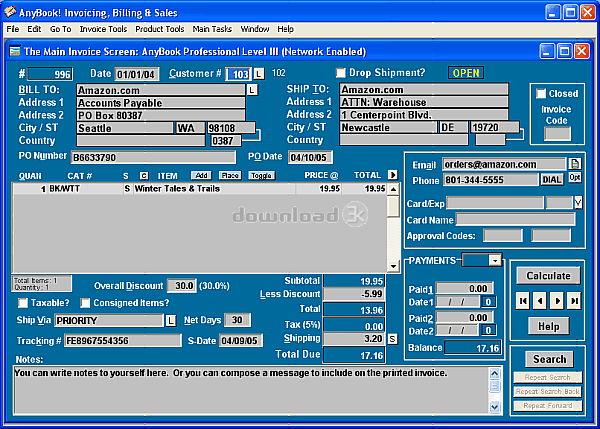
Task: Go to the previous invoice record
Action: (x=540, y=300)
